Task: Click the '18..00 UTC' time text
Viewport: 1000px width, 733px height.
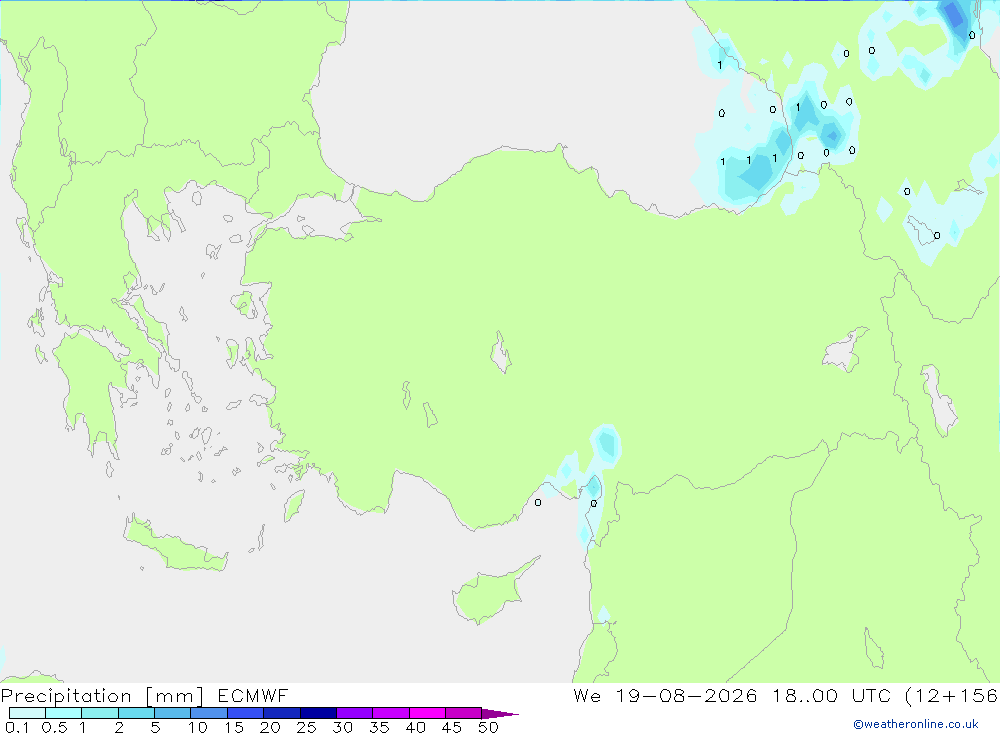Action: tap(831, 695)
